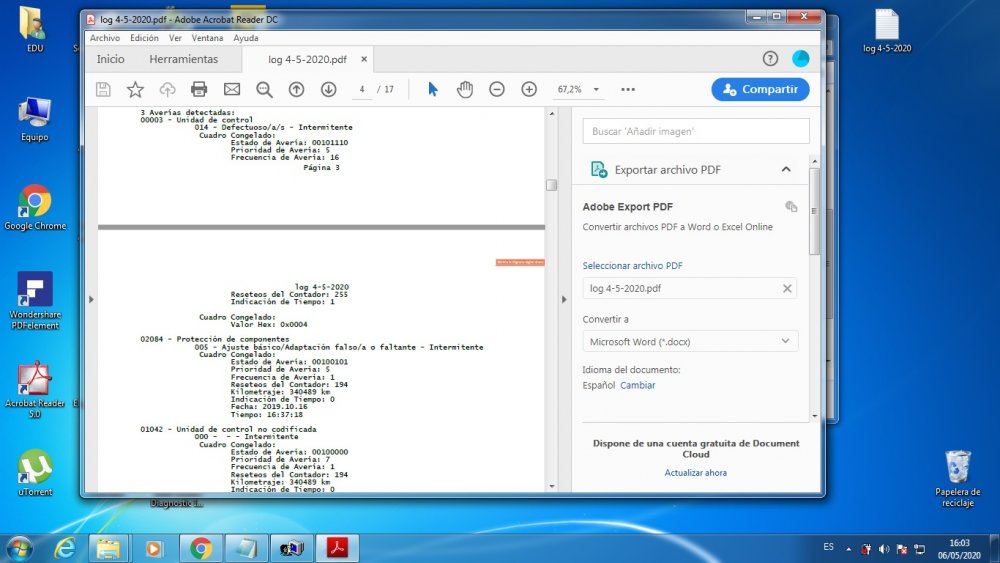Viewport: 1000px width, 563px height.
Task: Open the help question mark icon
Action: (x=770, y=59)
